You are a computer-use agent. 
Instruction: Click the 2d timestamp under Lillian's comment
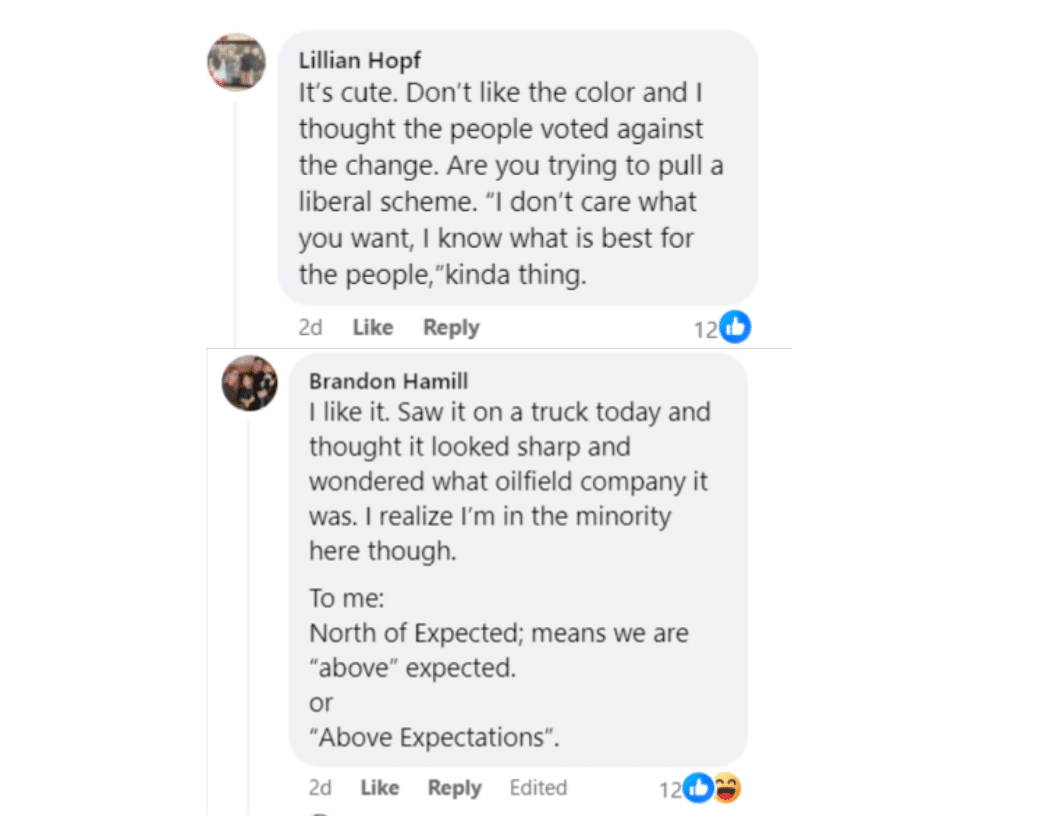pyautogui.click(x=310, y=327)
